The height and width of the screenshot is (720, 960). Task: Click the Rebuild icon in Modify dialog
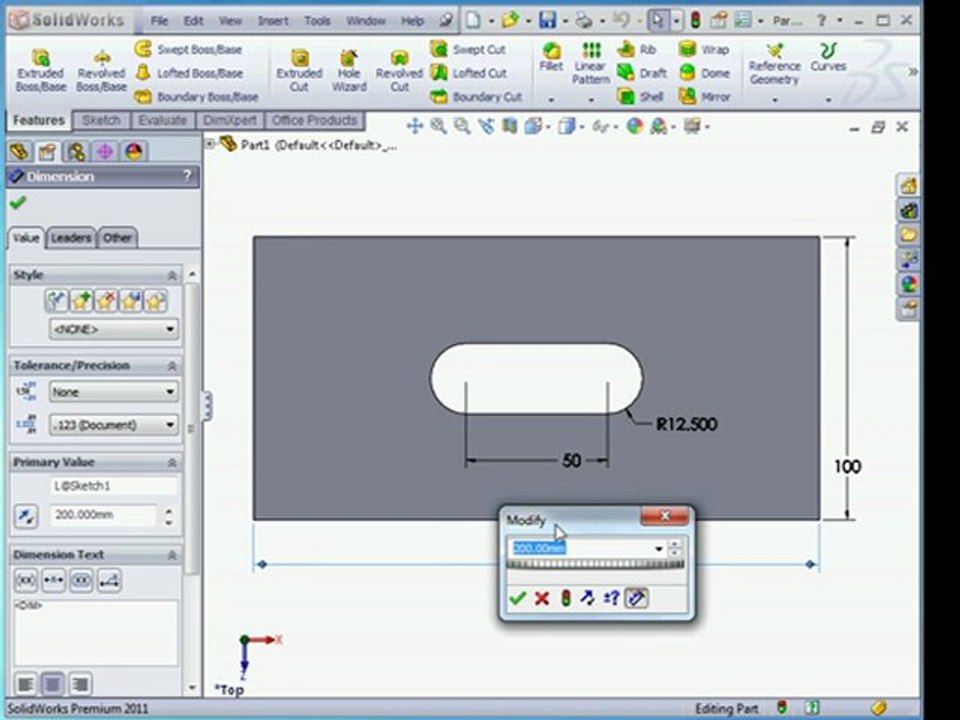tap(566, 598)
